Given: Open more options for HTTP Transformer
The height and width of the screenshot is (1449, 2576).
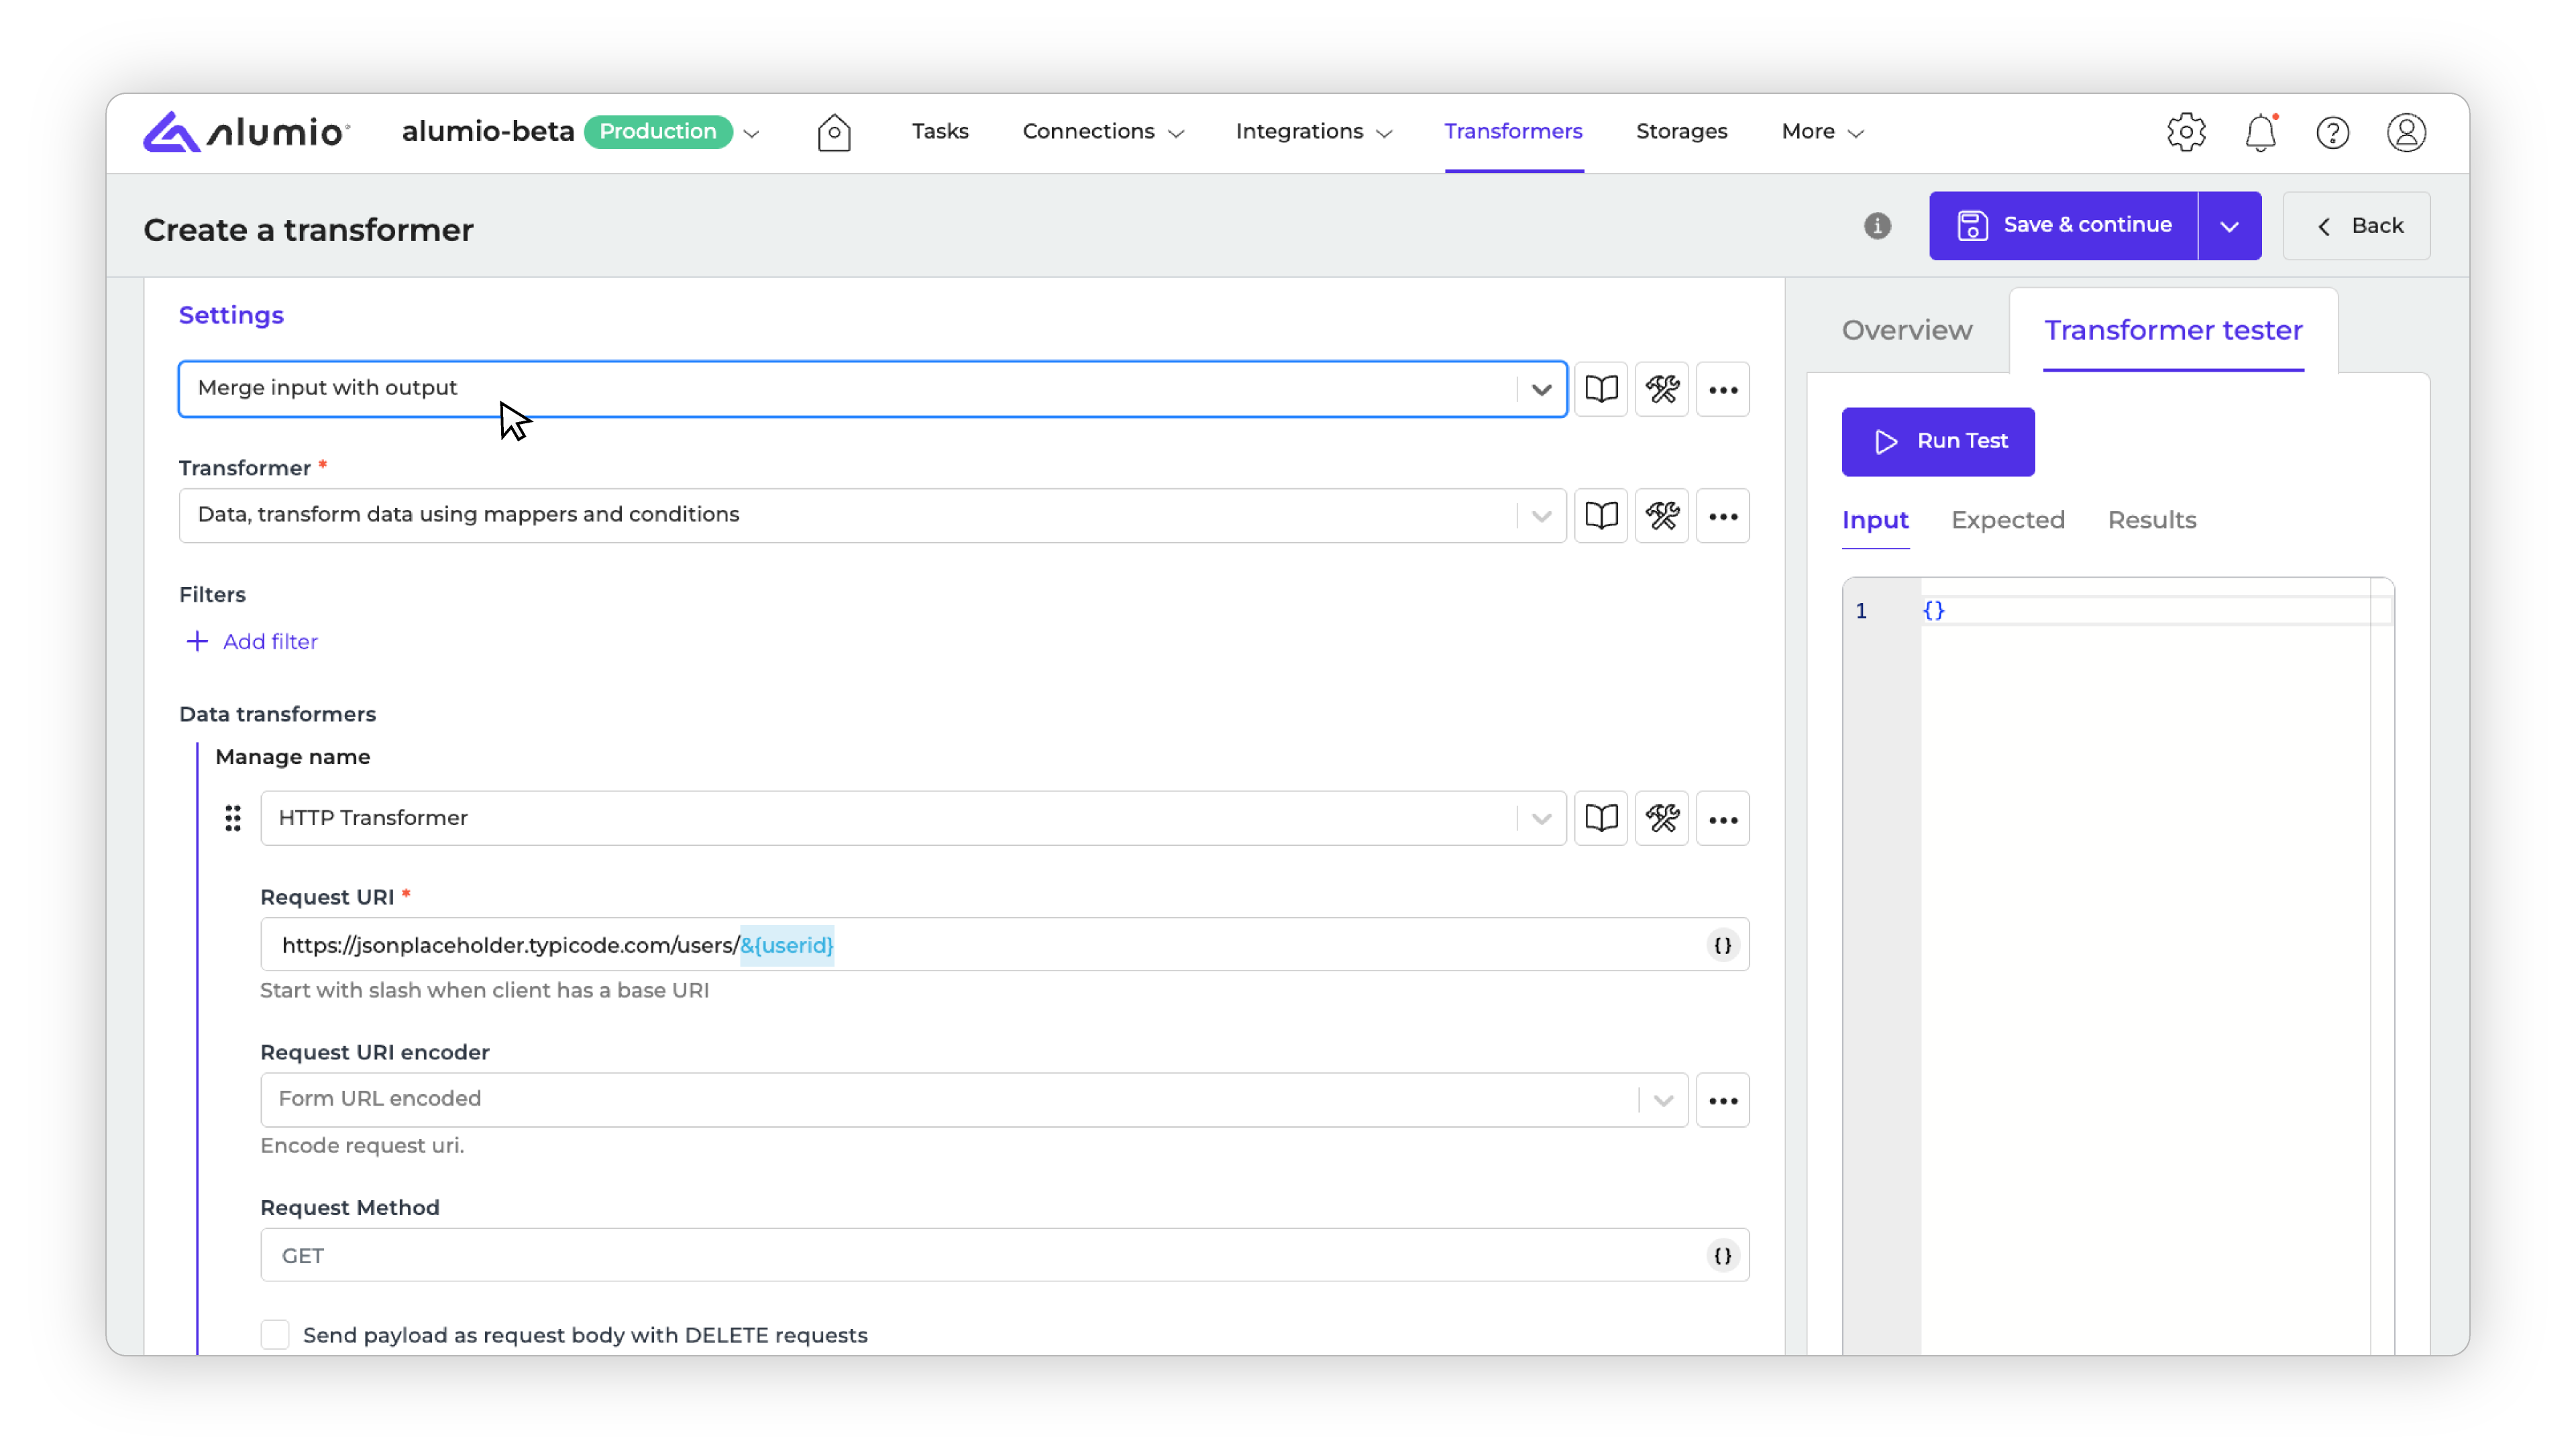Looking at the screenshot, I should [1723, 819].
